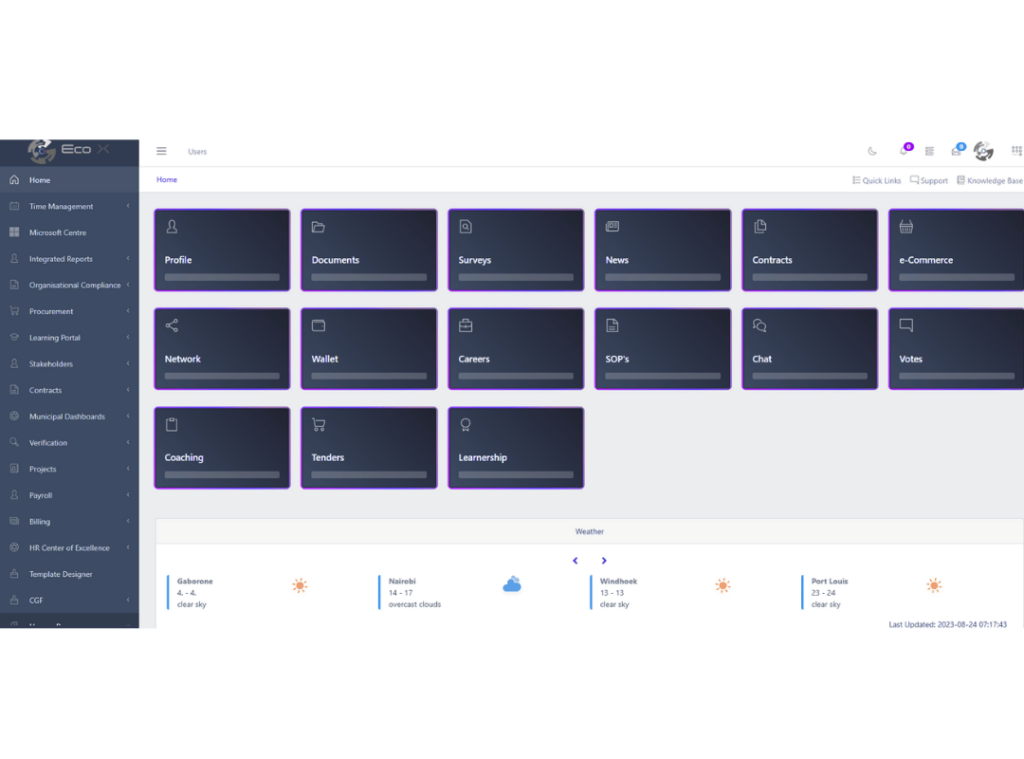Toggle dark mode with the moon icon
The width and height of the screenshot is (1024, 759).
click(x=872, y=151)
